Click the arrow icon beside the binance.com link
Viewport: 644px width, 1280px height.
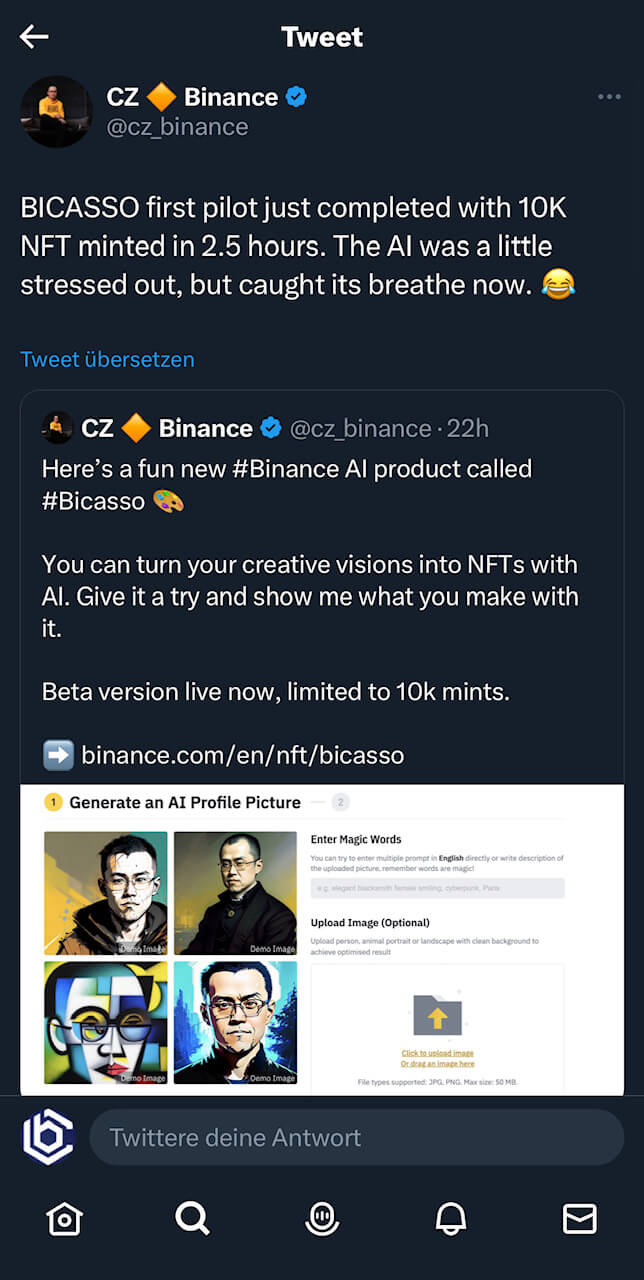coord(58,755)
